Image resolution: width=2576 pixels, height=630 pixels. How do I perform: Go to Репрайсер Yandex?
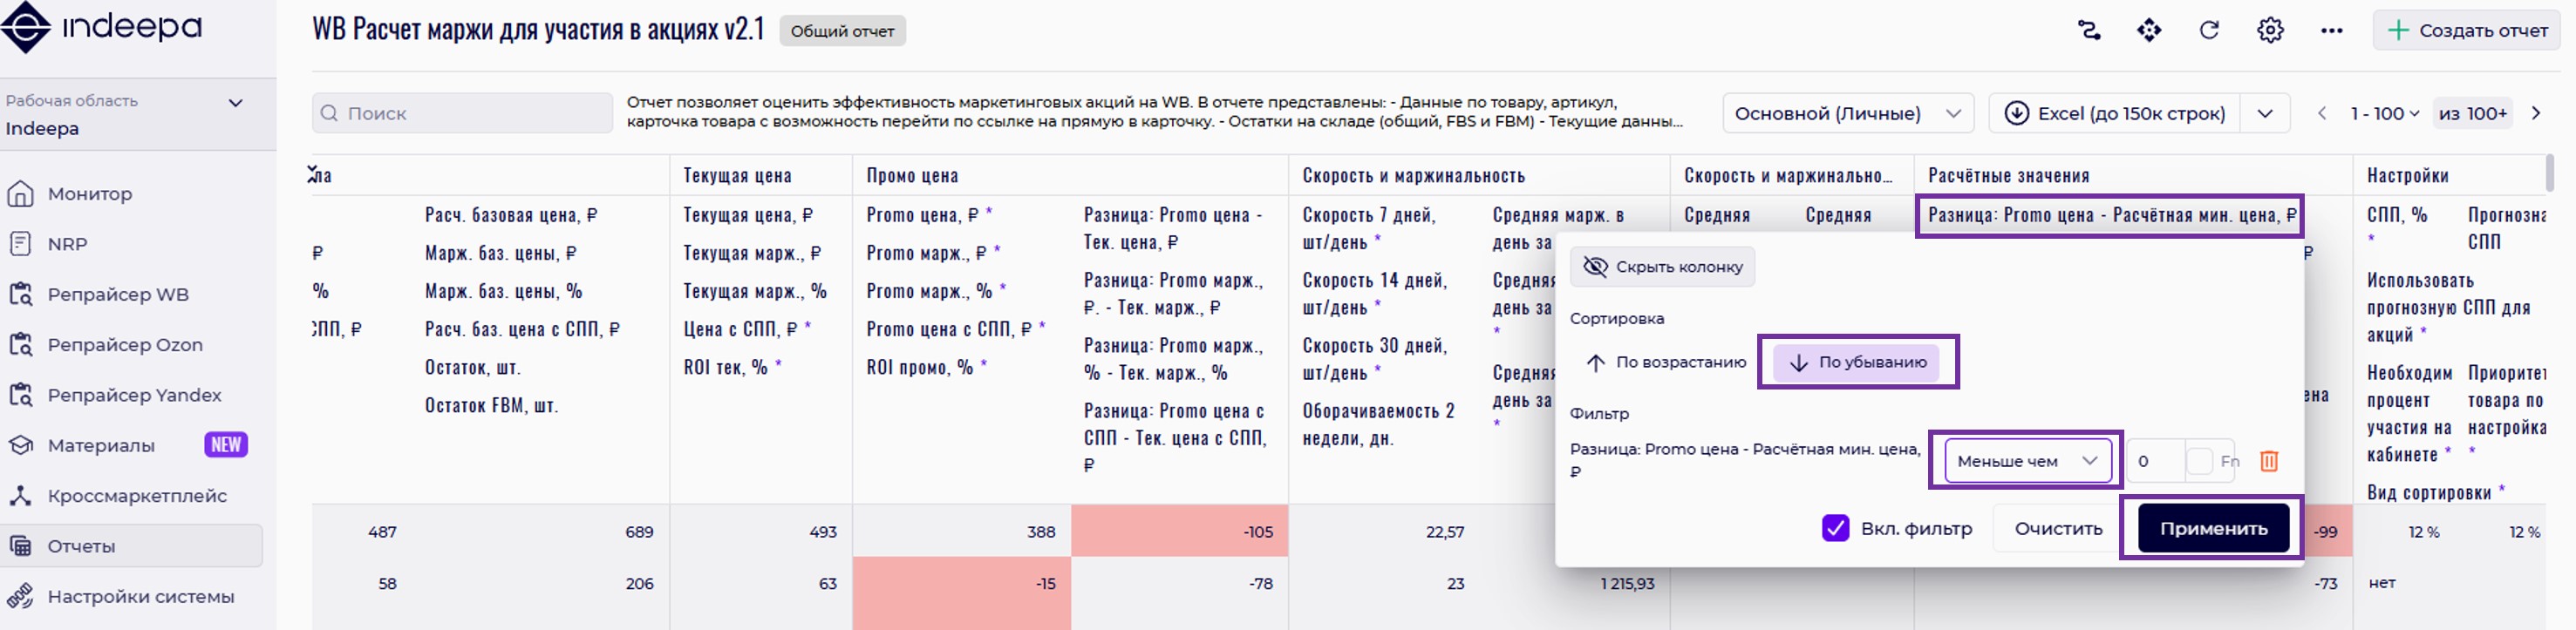pos(134,395)
